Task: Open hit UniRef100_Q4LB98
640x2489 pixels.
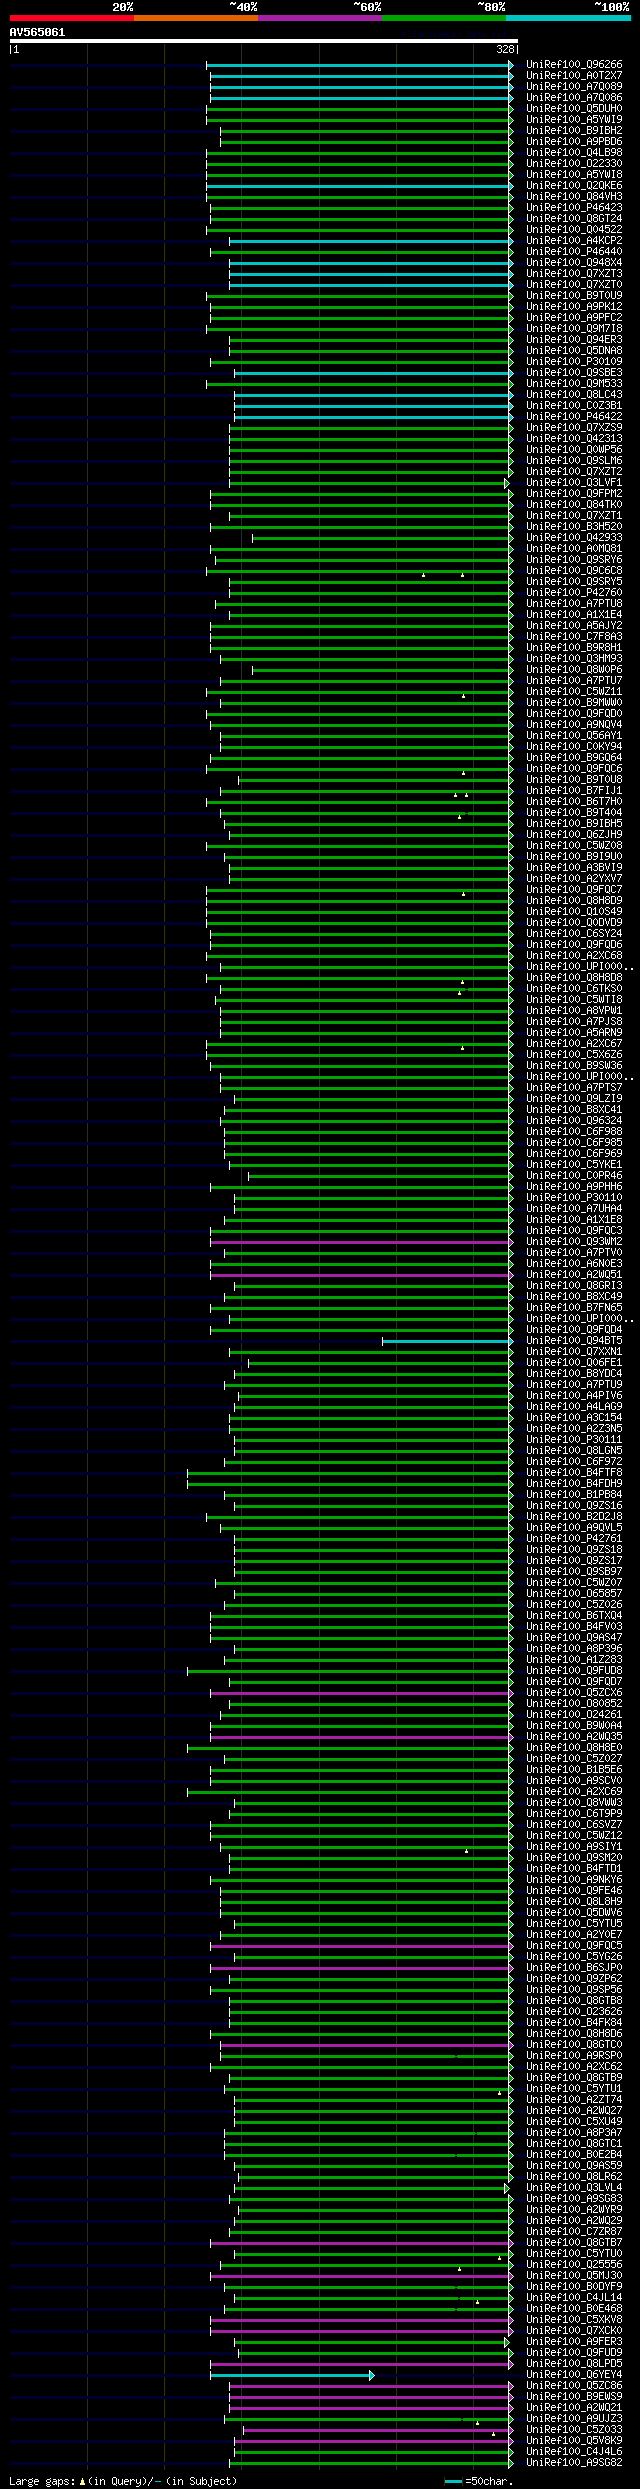Action: pos(574,153)
